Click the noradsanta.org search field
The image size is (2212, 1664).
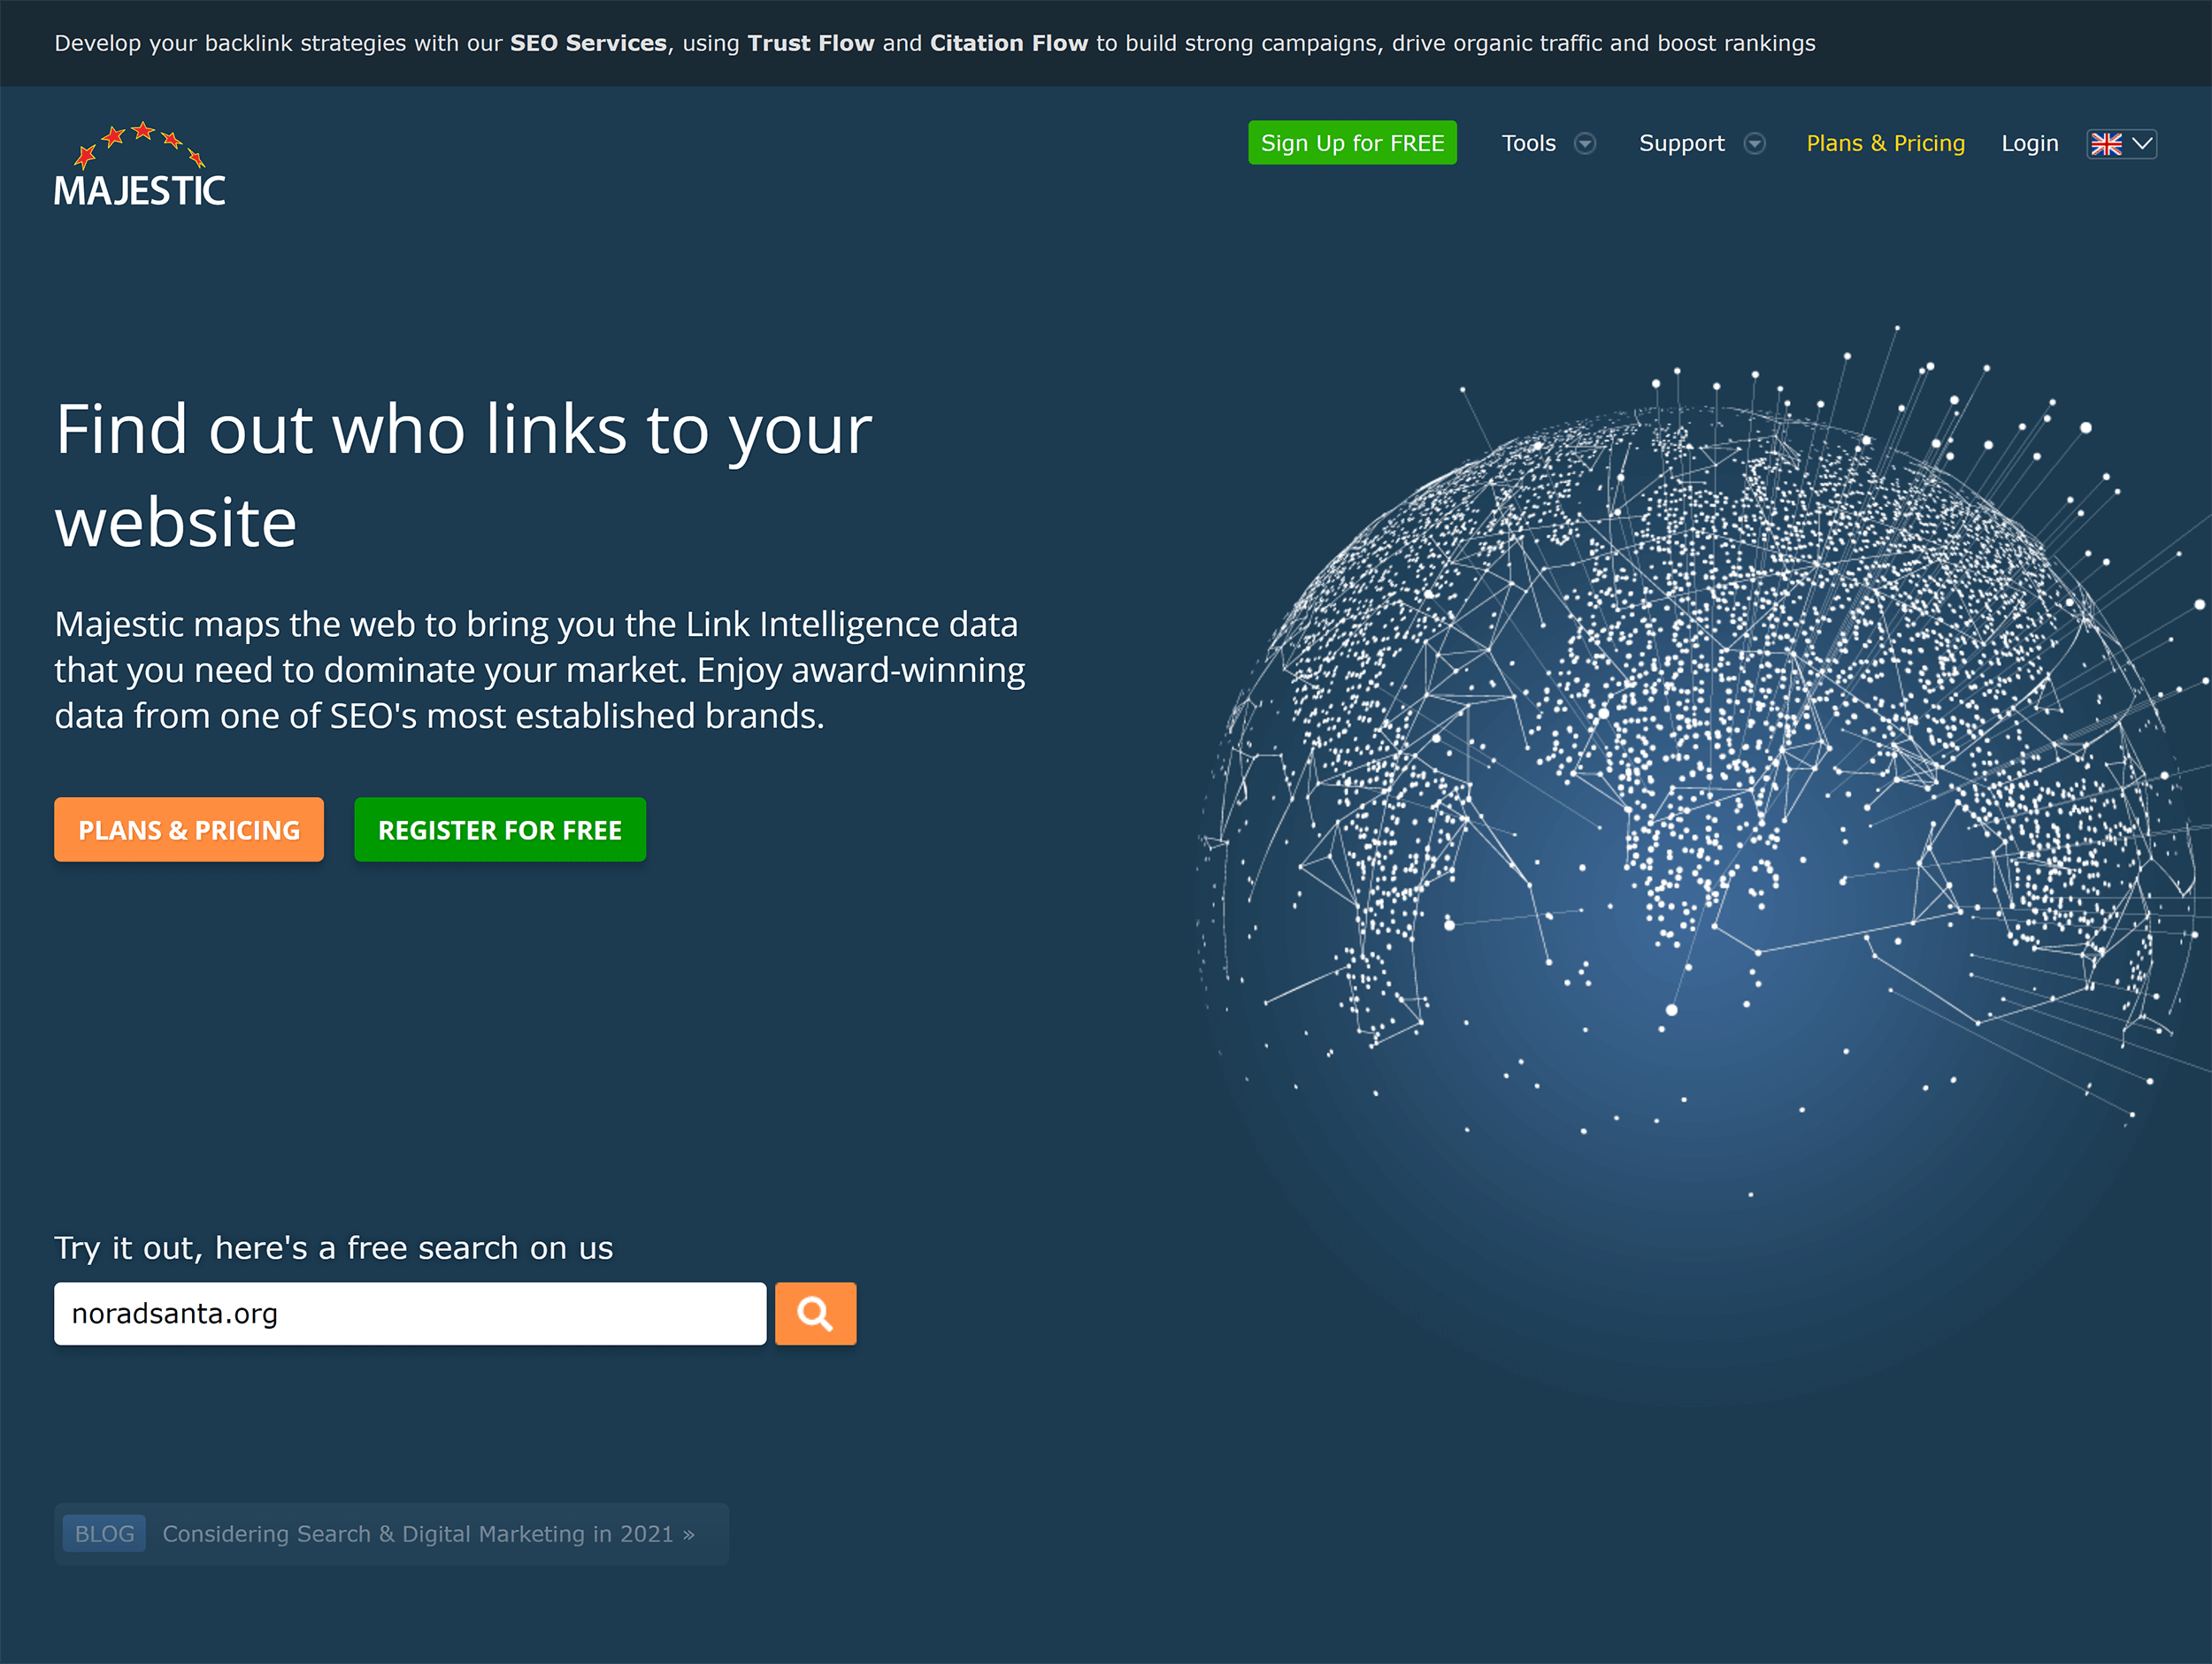click(410, 1313)
